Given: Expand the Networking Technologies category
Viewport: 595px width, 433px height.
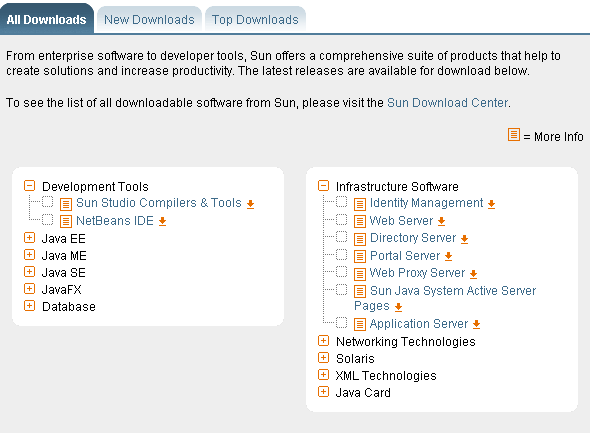Looking at the screenshot, I should (323, 341).
